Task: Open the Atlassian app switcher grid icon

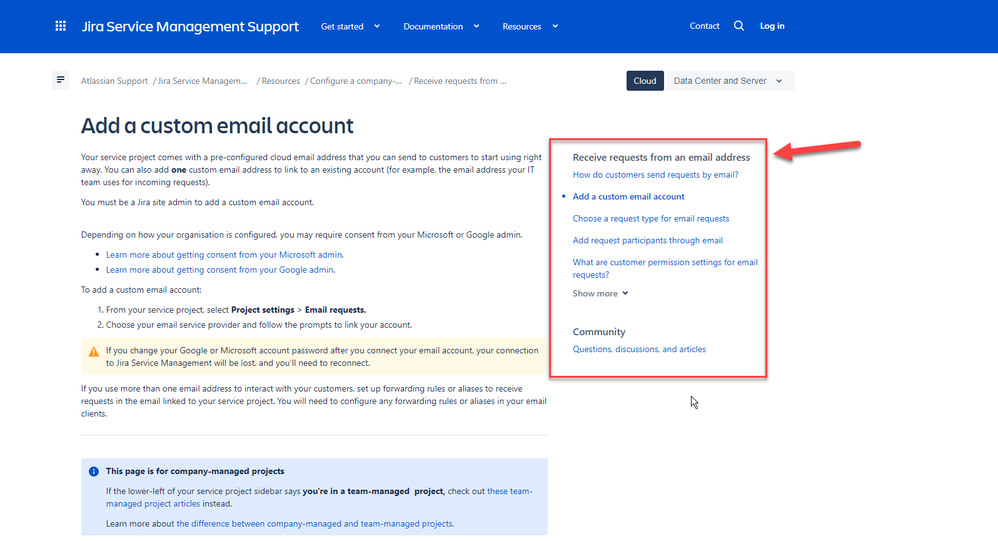Action: click(60, 26)
